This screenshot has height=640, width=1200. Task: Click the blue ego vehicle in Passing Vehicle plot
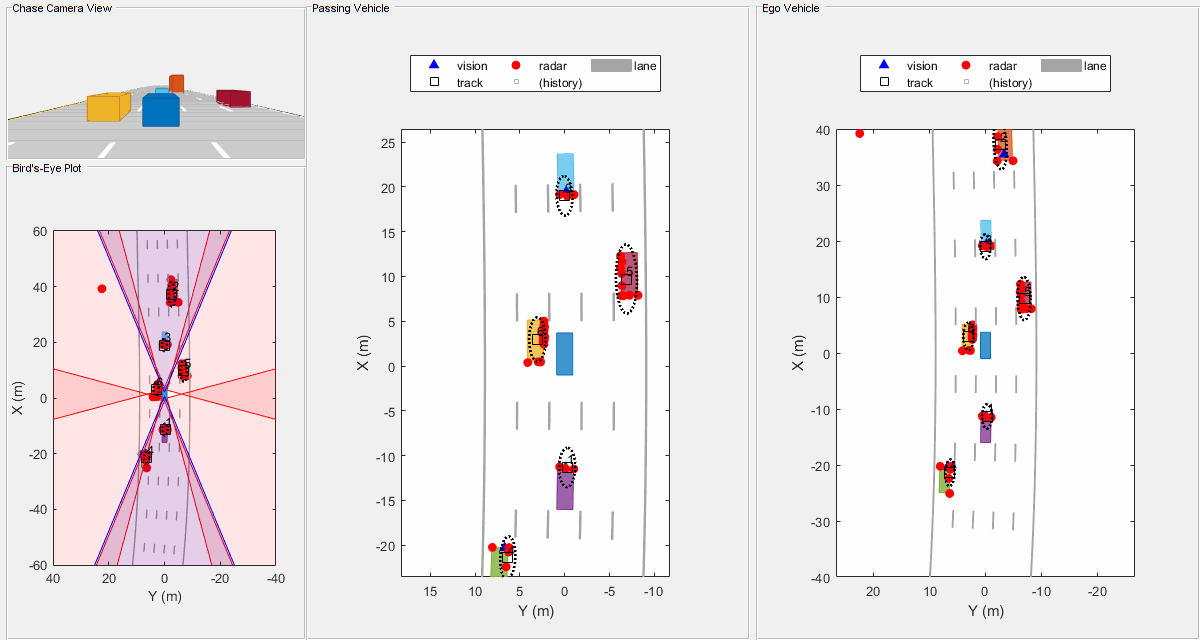564,353
